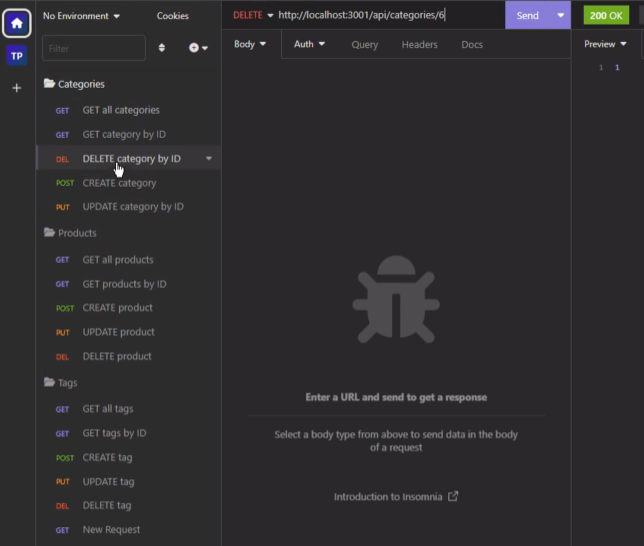Select UPDATE tag request

pyautogui.click(x=129, y=481)
